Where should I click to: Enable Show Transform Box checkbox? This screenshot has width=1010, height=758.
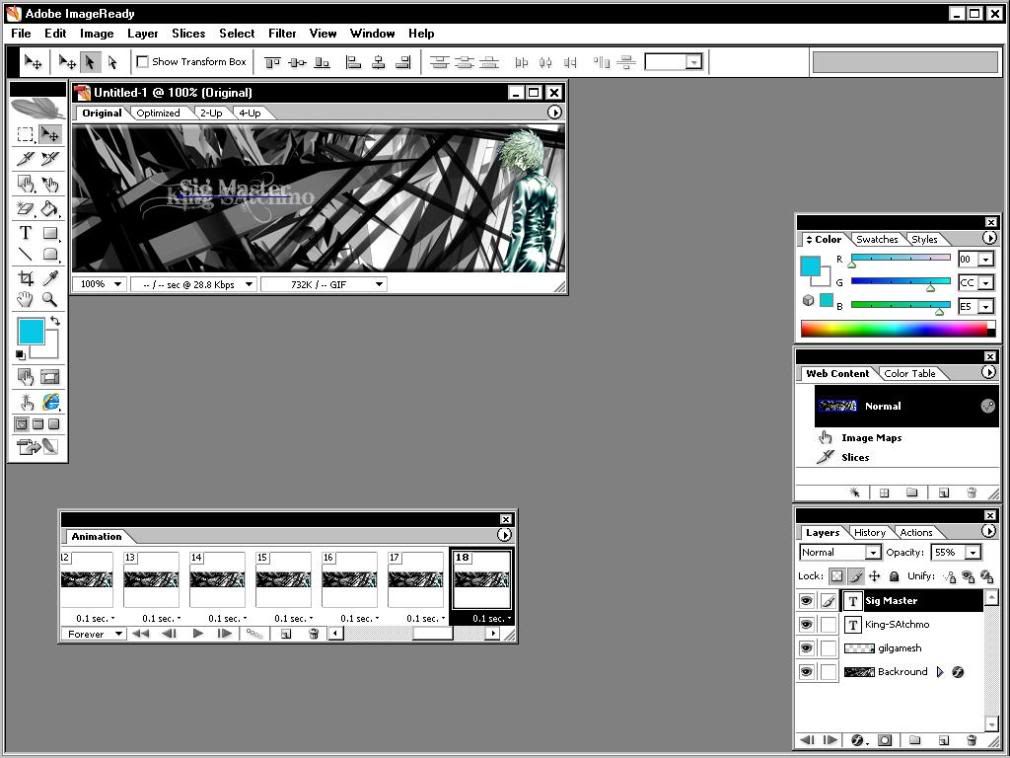pos(143,61)
